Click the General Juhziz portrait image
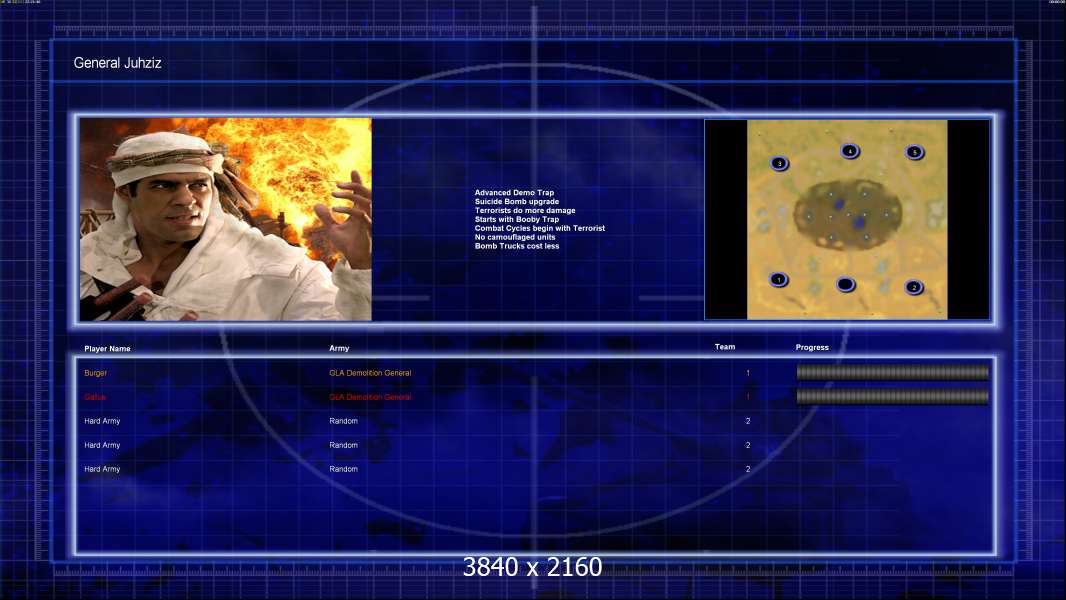Image resolution: width=1066 pixels, height=600 pixels. point(226,219)
